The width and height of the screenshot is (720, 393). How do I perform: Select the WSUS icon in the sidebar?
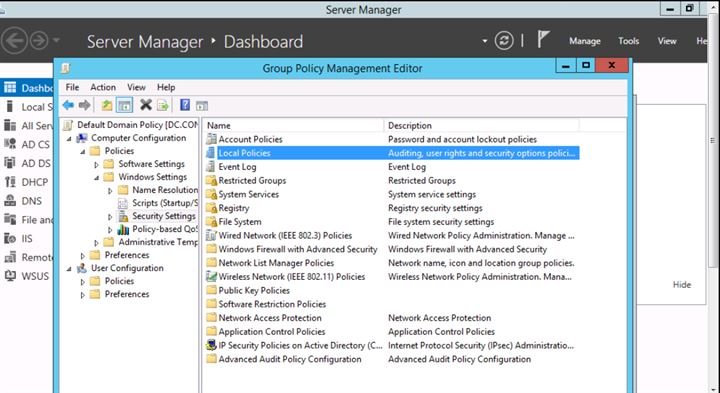click(10, 276)
